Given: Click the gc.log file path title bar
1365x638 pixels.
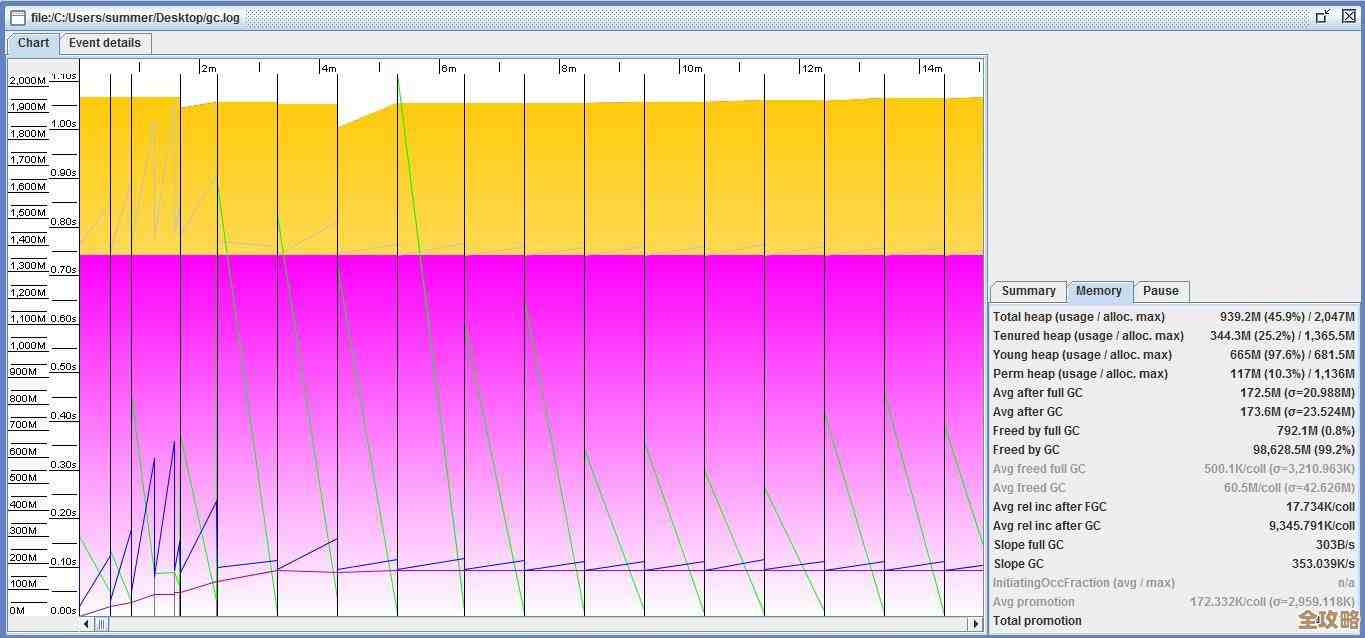Looking at the screenshot, I should (x=135, y=17).
